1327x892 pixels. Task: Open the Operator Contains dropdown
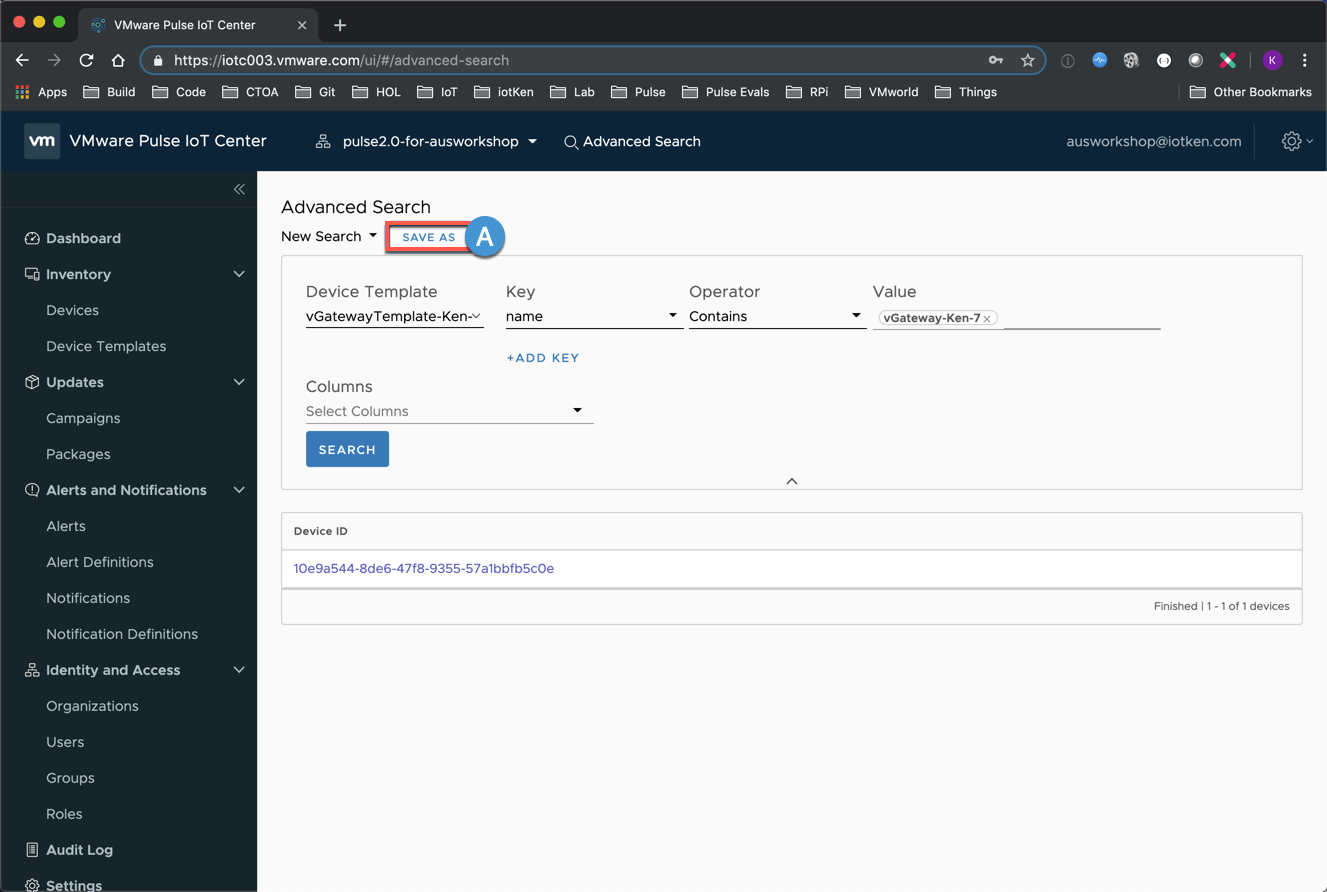776,316
